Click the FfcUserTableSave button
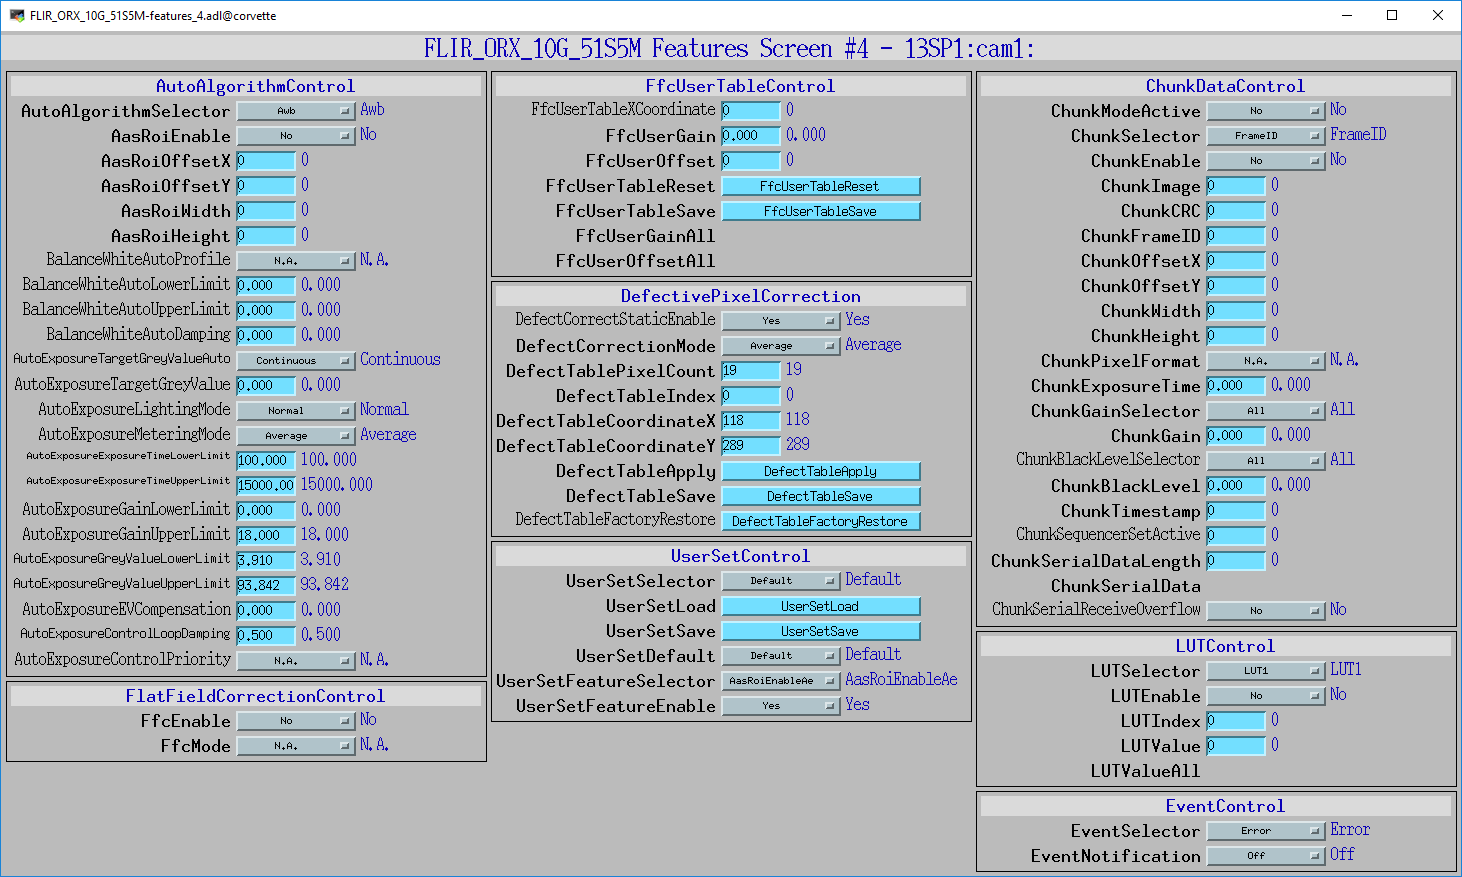The width and height of the screenshot is (1462, 877). click(x=821, y=211)
